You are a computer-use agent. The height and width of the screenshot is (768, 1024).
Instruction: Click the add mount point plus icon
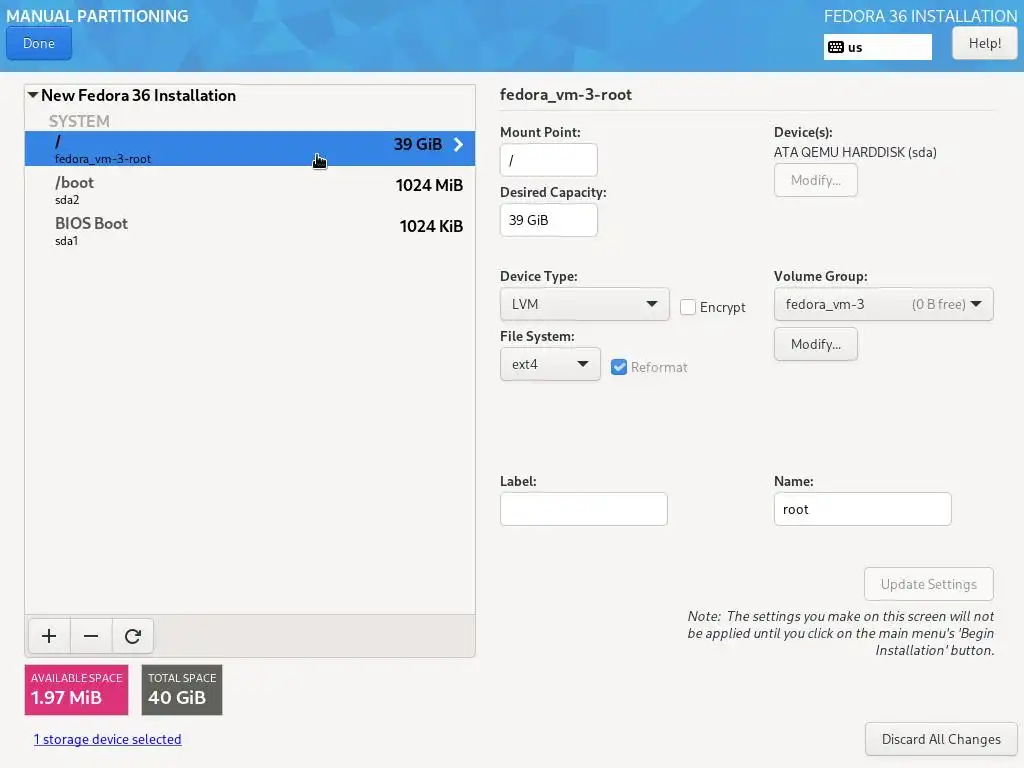click(x=49, y=636)
